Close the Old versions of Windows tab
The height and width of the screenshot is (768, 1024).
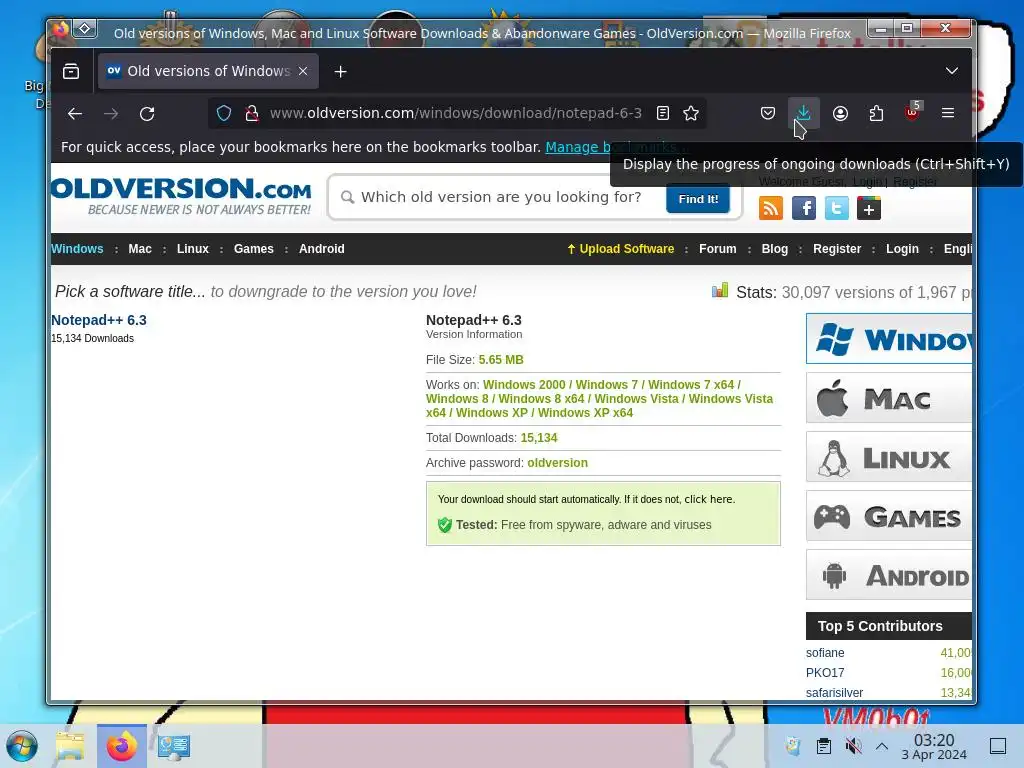coord(303,71)
